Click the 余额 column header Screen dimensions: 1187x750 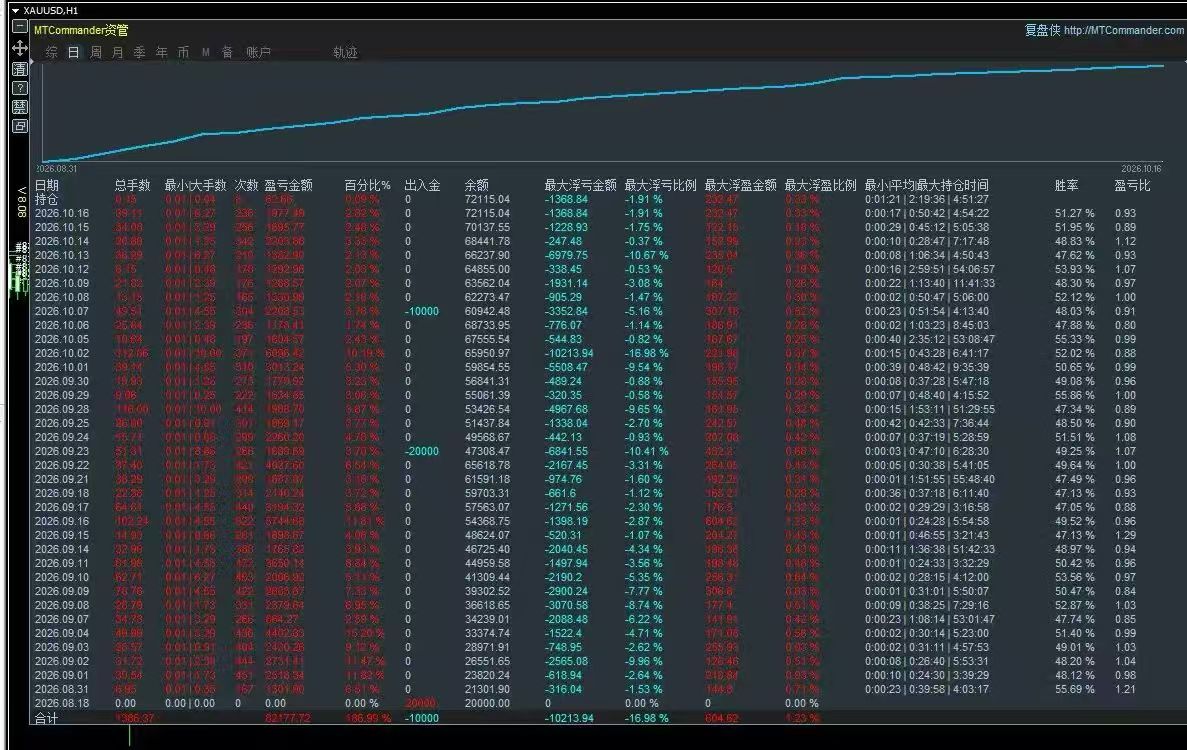pyautogui.click(x=477, y=185)
